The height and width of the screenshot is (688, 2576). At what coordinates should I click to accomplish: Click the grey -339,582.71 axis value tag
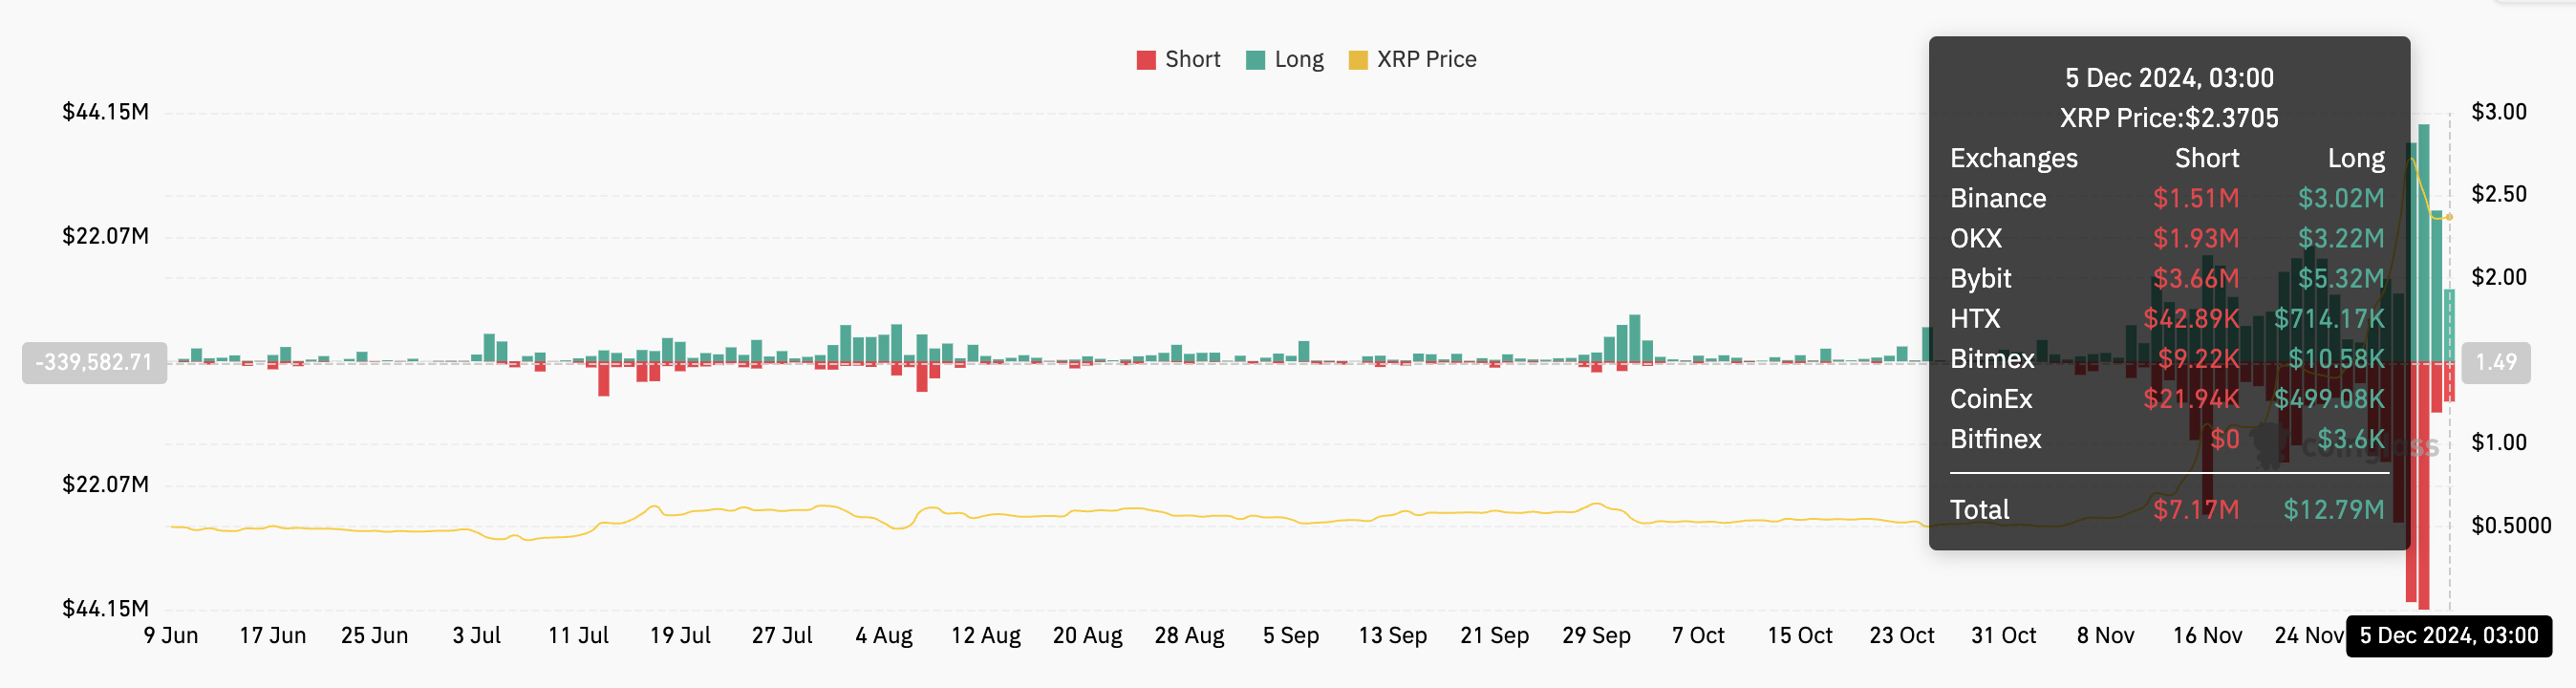tap(94, 362)
